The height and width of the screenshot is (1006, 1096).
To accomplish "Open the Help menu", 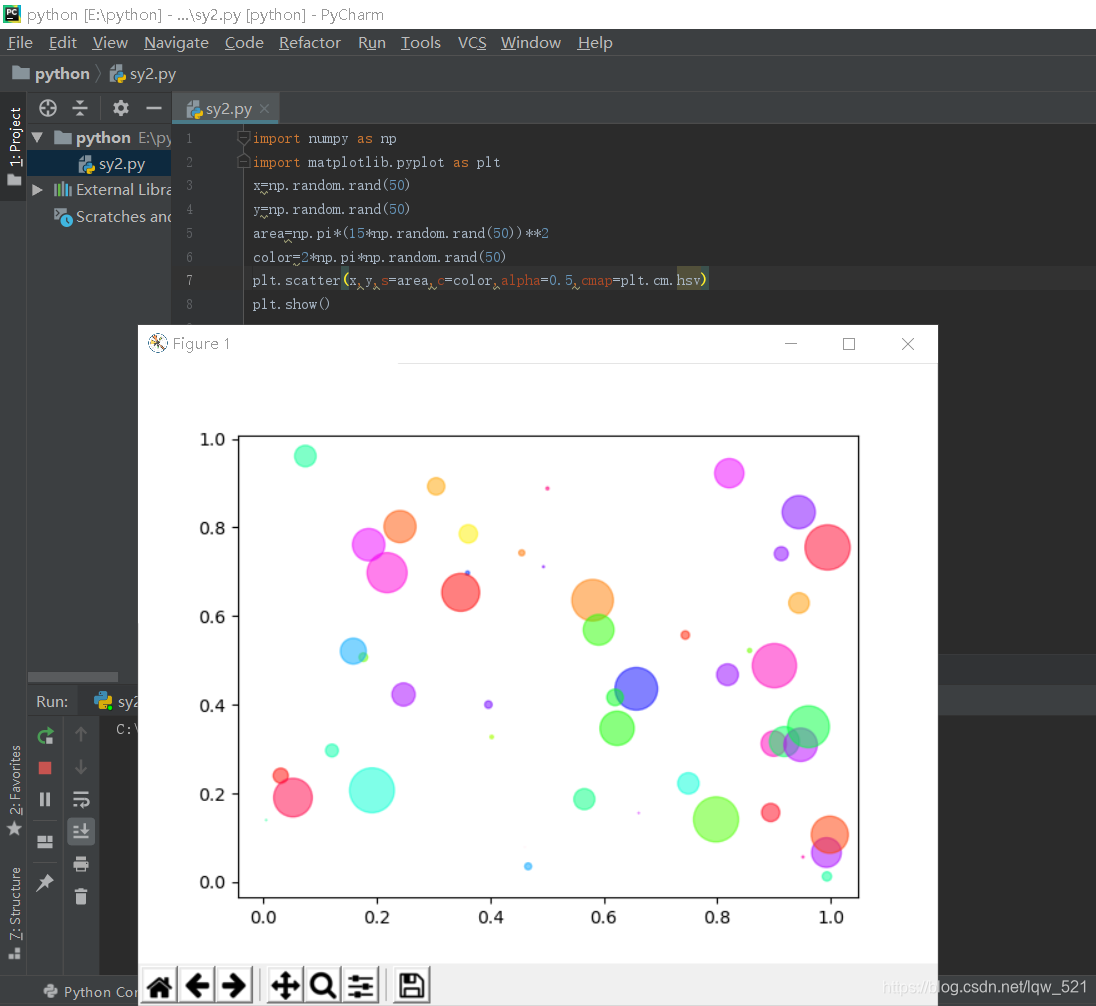I will (x=595, y=43).
